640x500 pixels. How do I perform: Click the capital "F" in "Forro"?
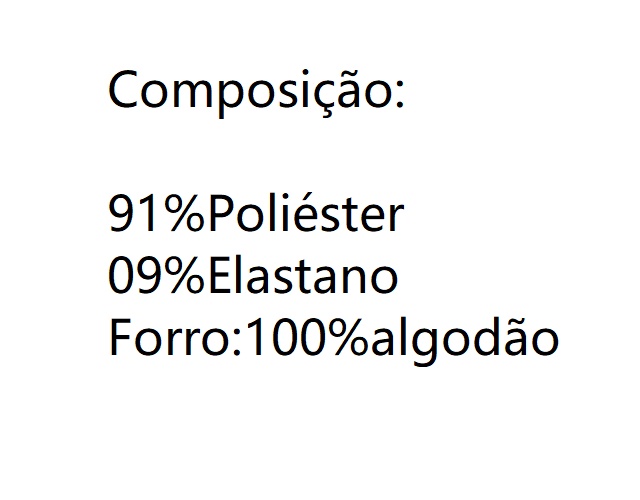tap(120, 338)
